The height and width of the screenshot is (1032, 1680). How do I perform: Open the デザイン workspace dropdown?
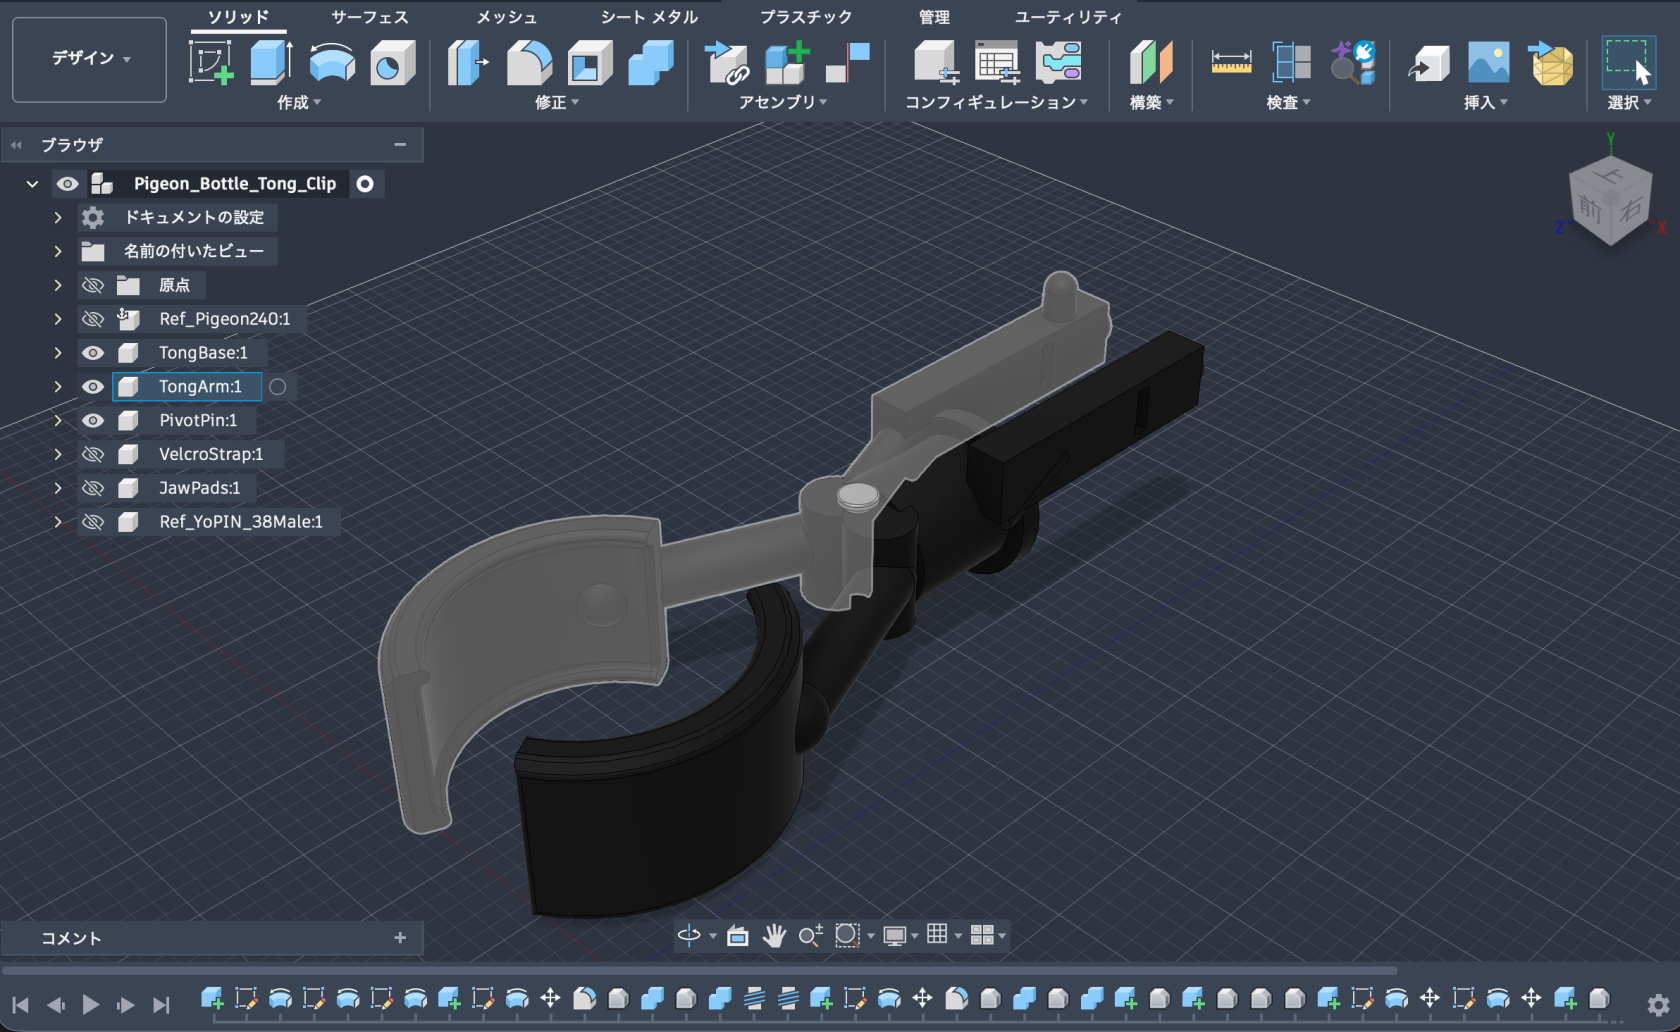(90, 59)
